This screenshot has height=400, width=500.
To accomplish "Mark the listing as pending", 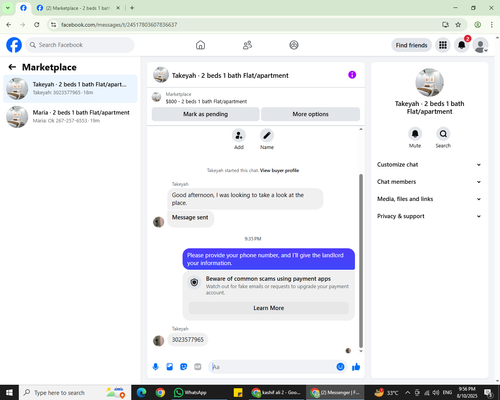I will coord(205,114).
